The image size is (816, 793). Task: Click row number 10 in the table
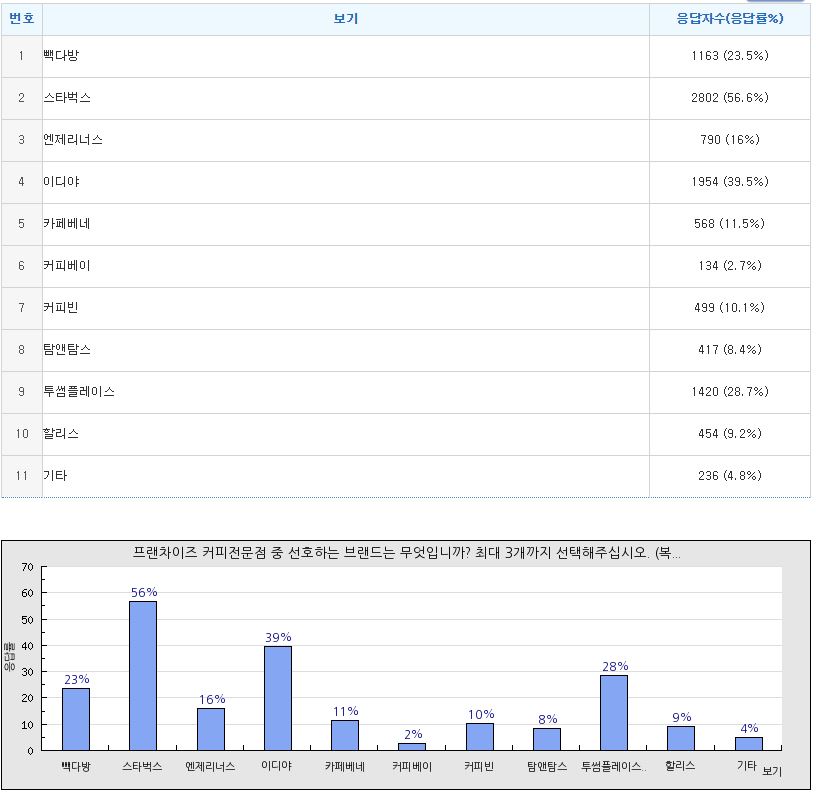pyautogui.click(x=21, y=433)
